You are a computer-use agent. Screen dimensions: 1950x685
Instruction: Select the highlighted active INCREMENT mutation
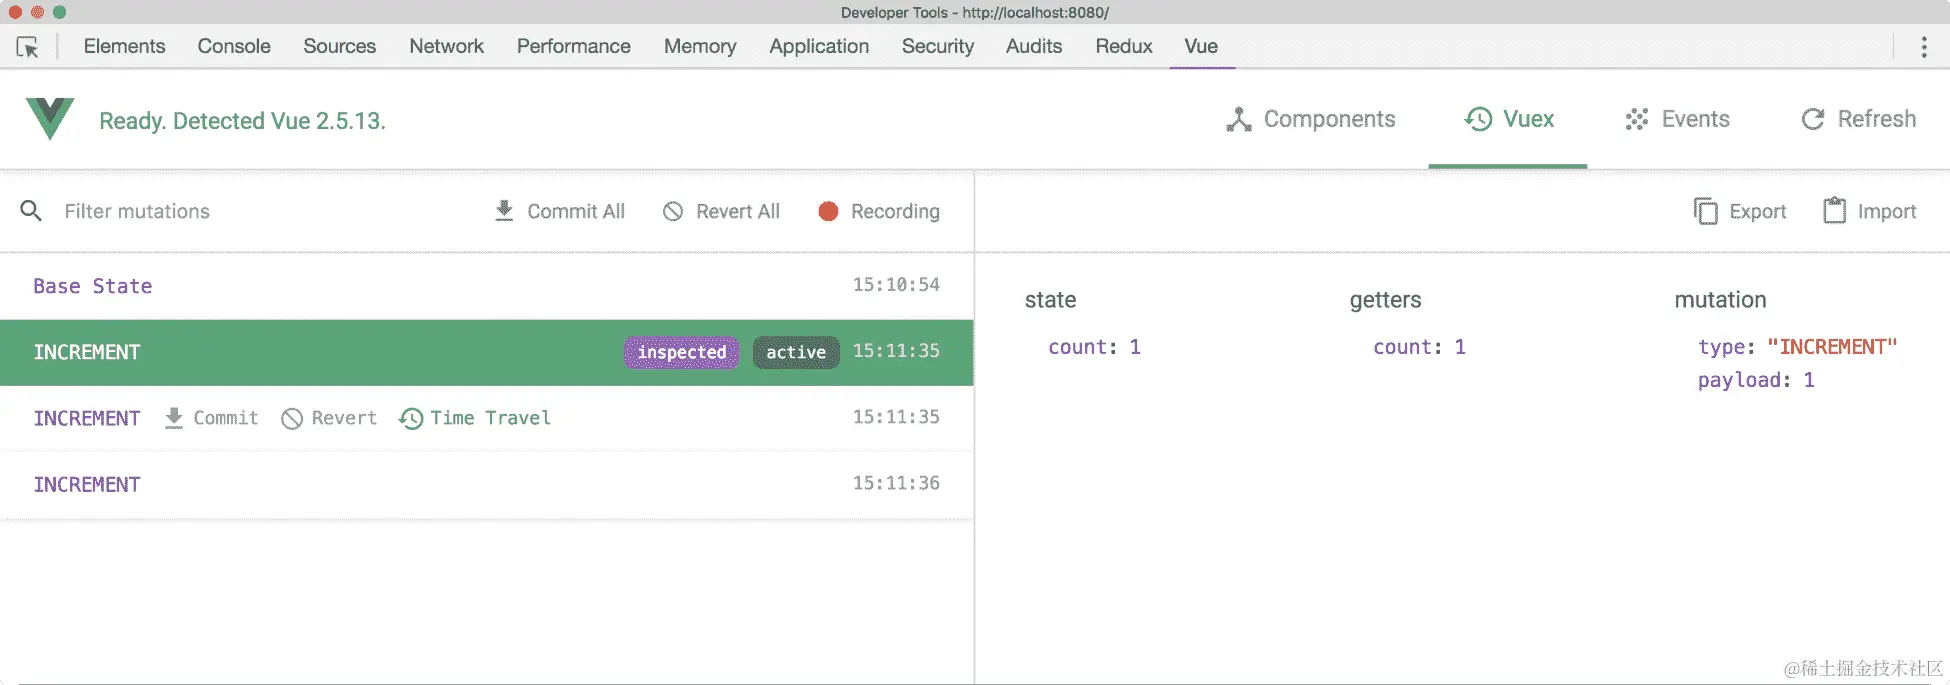tap(487, 352)
